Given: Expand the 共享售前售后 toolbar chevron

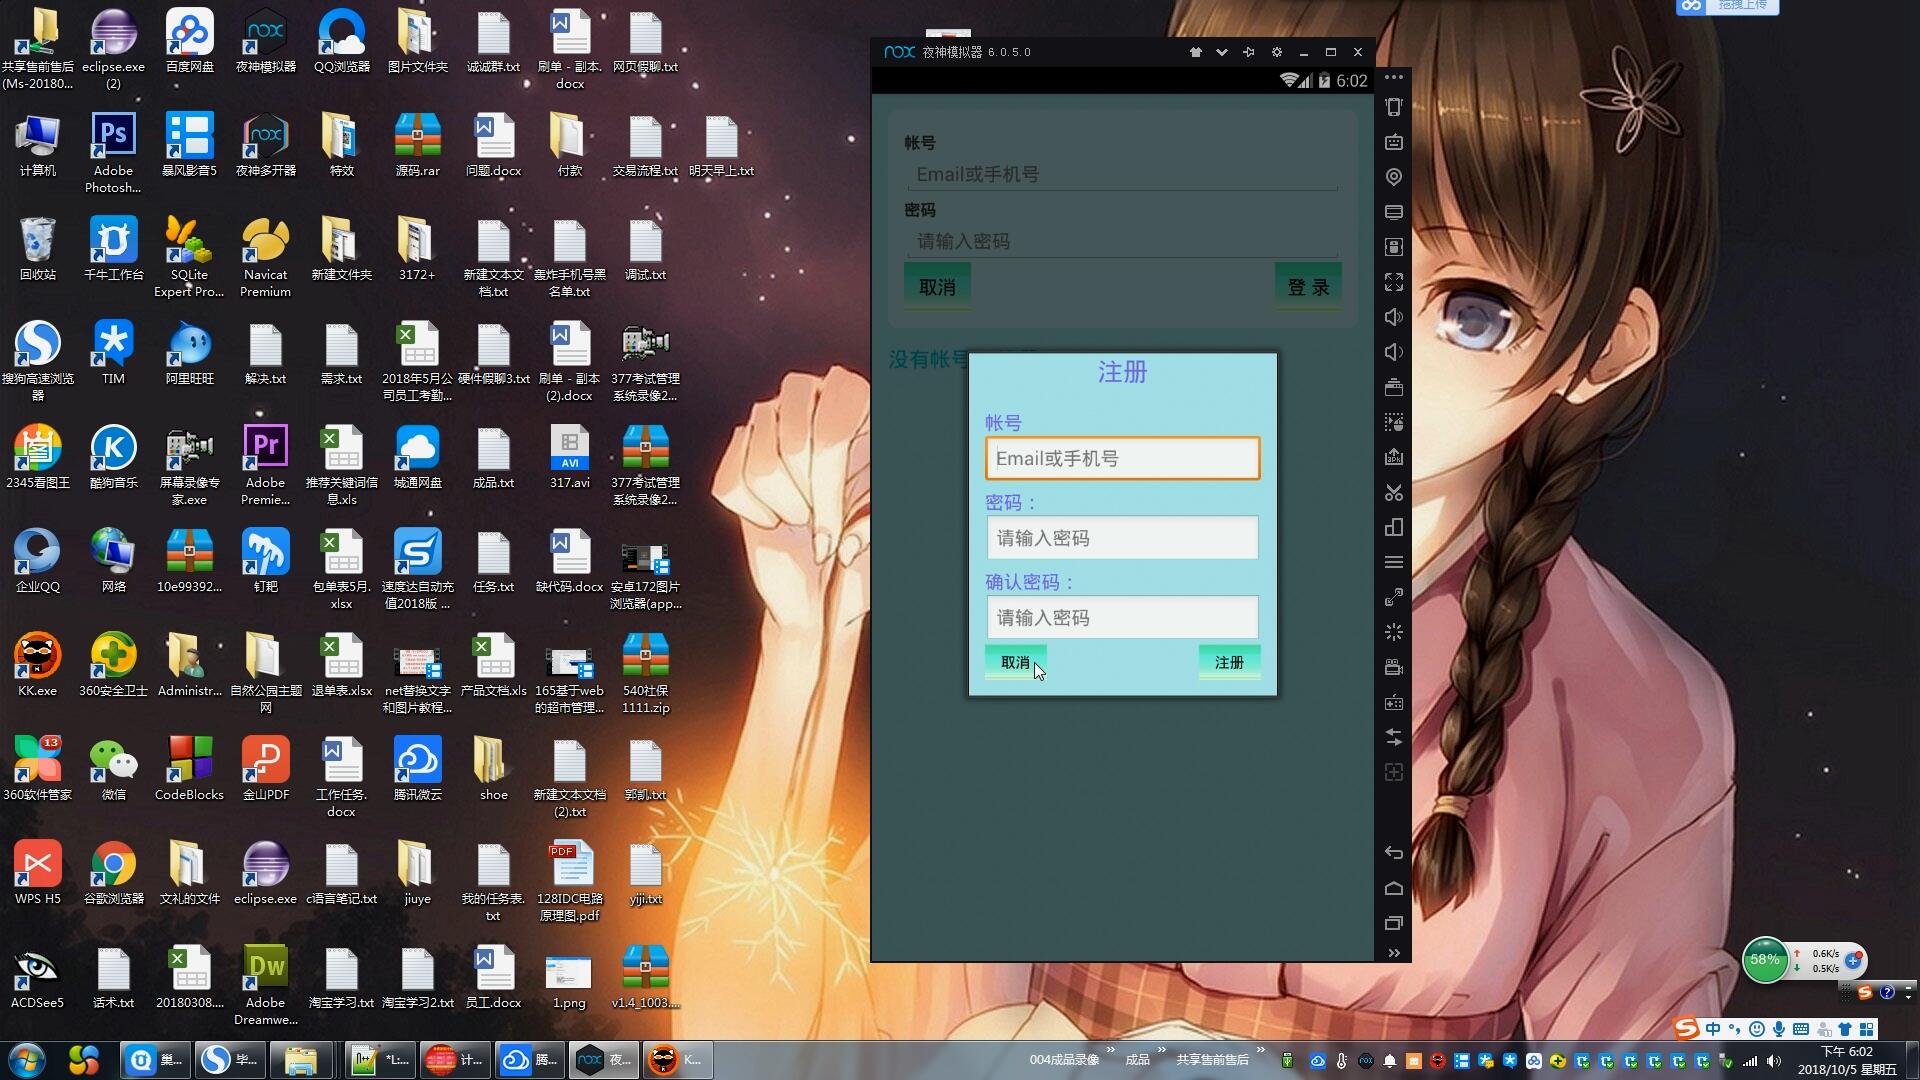Looking at the screenshot, I should [1261, 1050].
